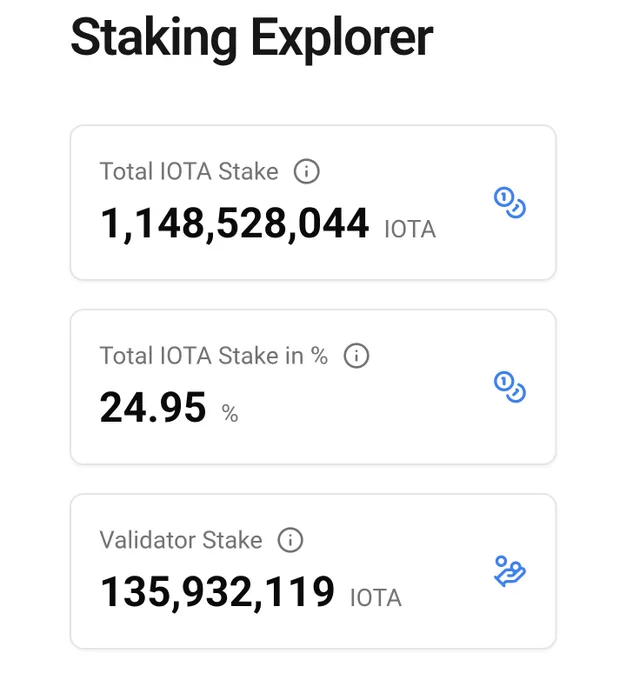Screen dimensions: 626x680
Task: Select the Total IOTA Stake label text
Action: [x=189, y=171]
